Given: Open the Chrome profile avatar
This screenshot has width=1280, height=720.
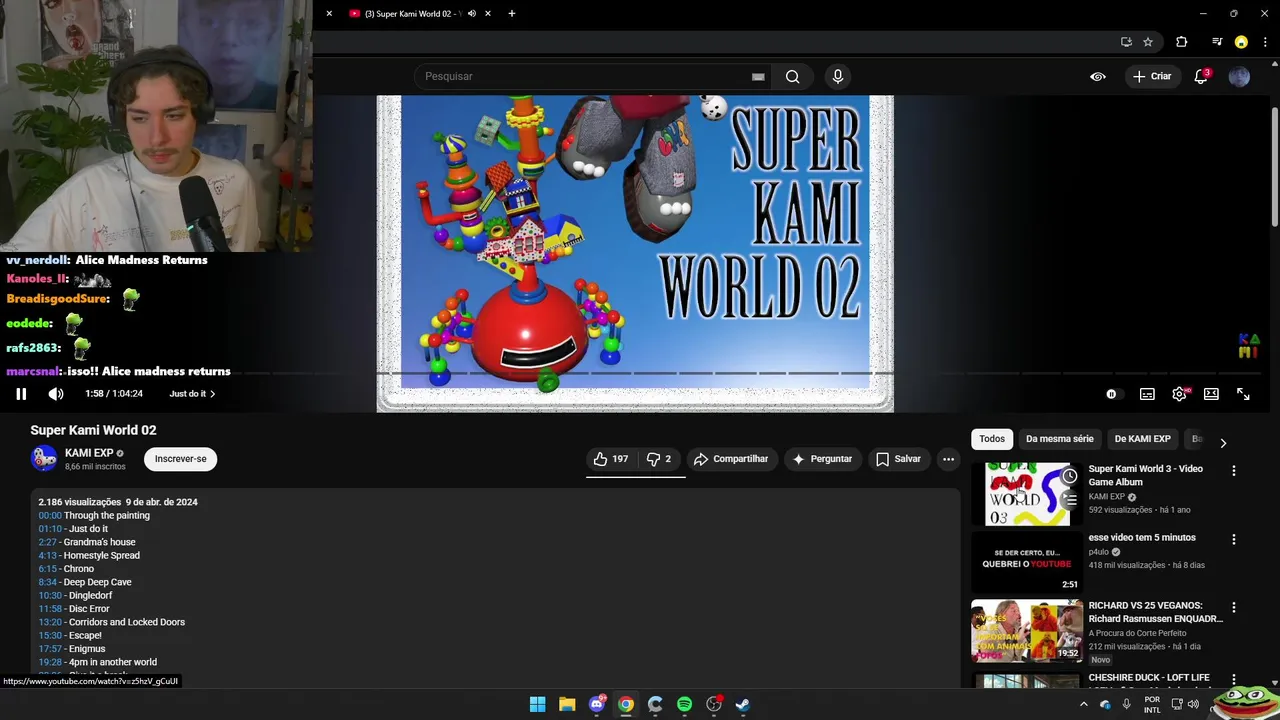Looking at the screenshot, I should tap(1241, 42).
